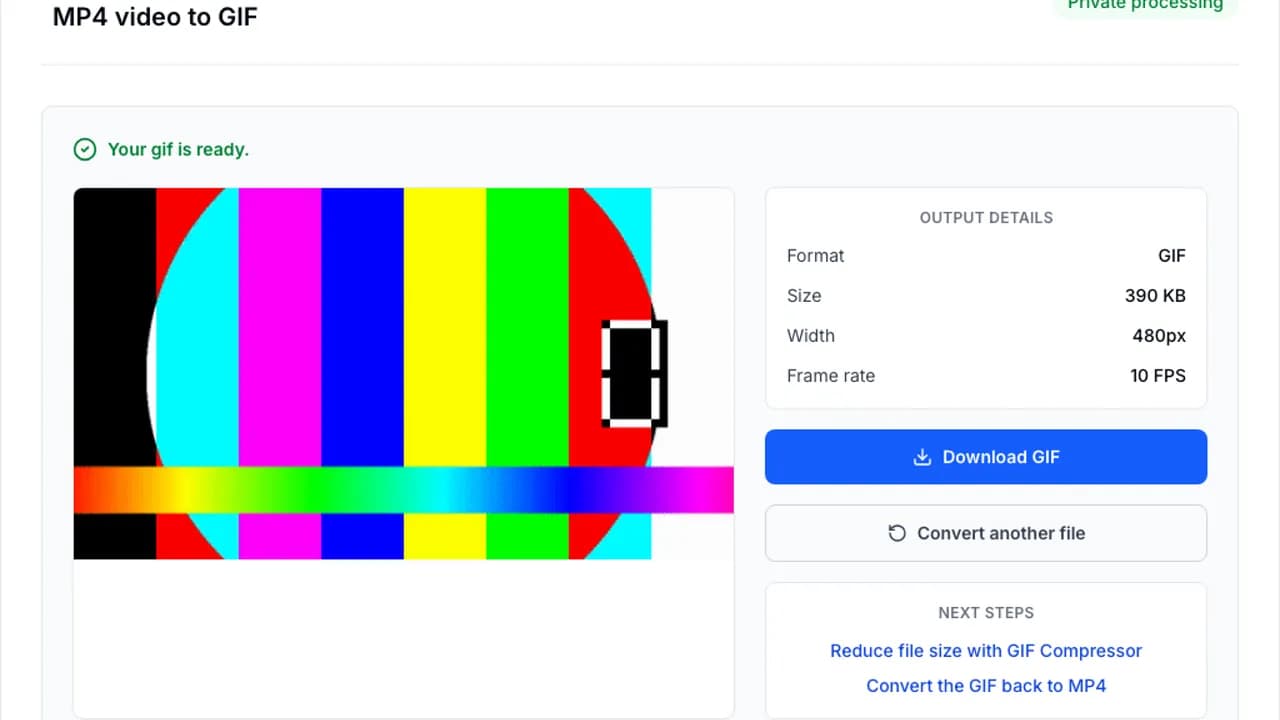1280x720 pixels.
Task: Click the '10 FPS' frame rate value
Action: (1158, 376)
